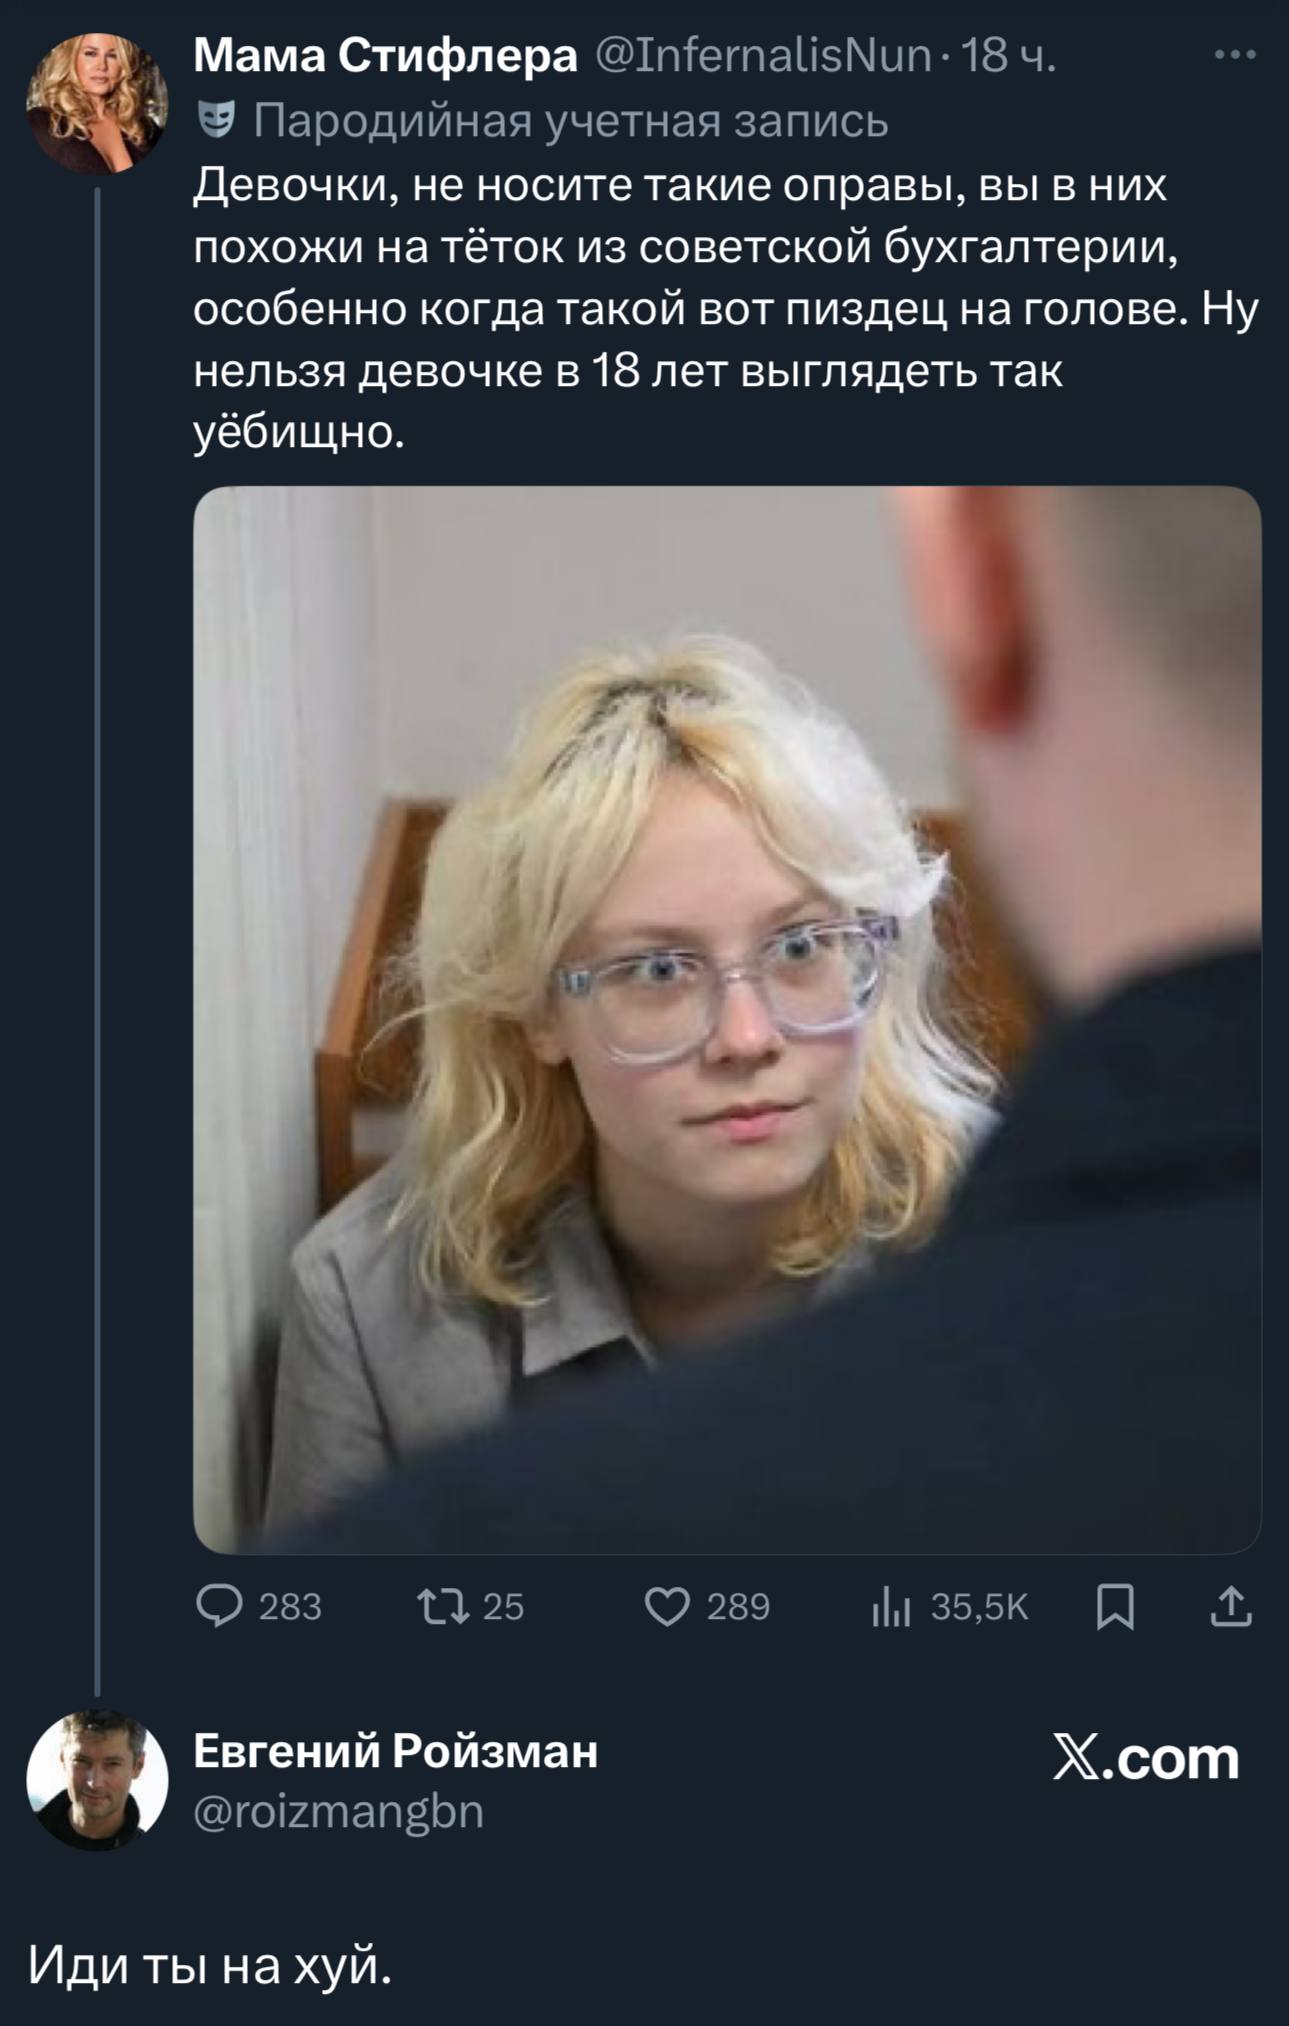Click the reply speech bubble icon

(219, 1605)
